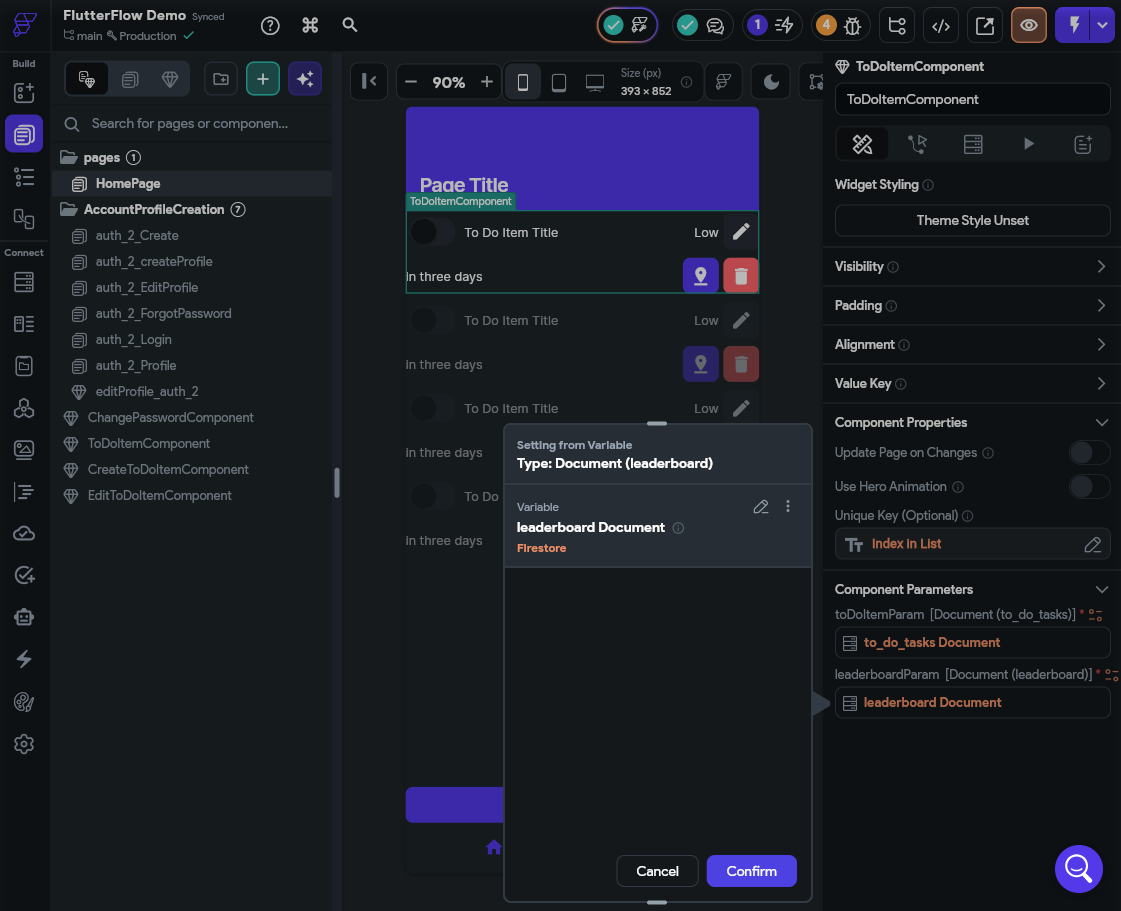Viewport: 1121px width, 911px height.
Task: Select tablet device canvas view
Action: 559,82
